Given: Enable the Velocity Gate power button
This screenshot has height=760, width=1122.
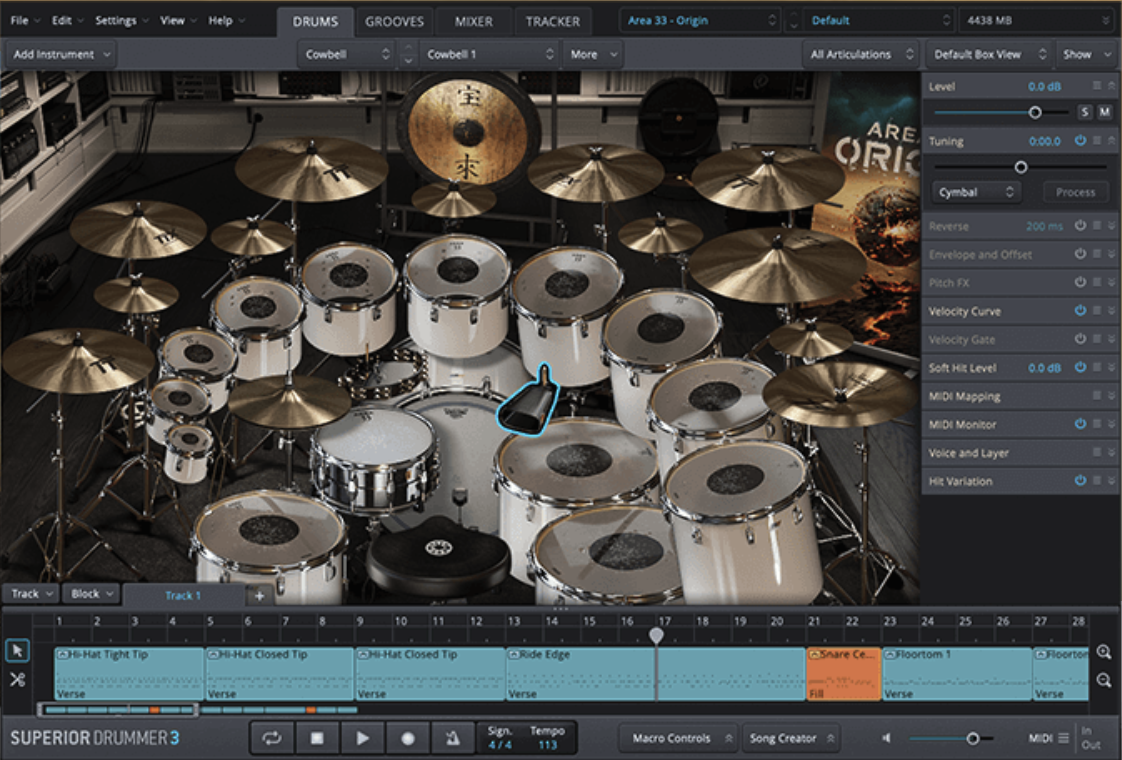Looking at the screenshot, I should (x=1080, y=339).
